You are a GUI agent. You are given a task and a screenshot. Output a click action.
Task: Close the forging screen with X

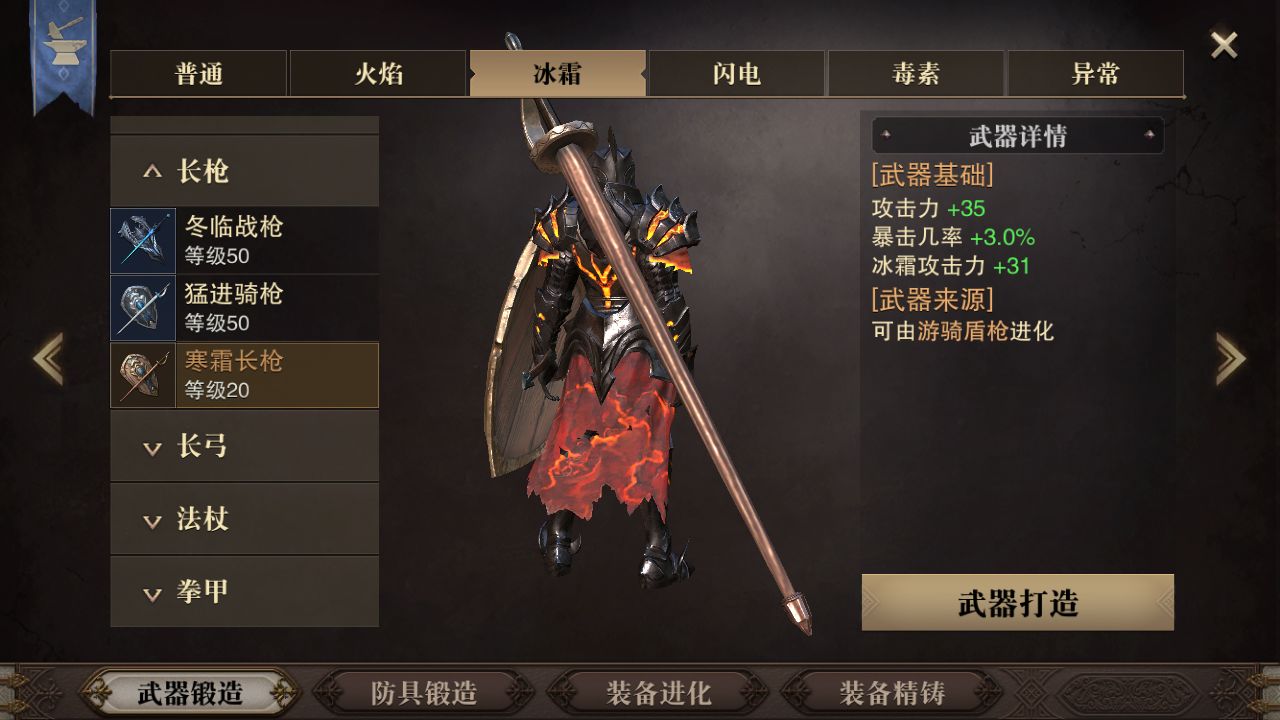(x=1224, y=45)
